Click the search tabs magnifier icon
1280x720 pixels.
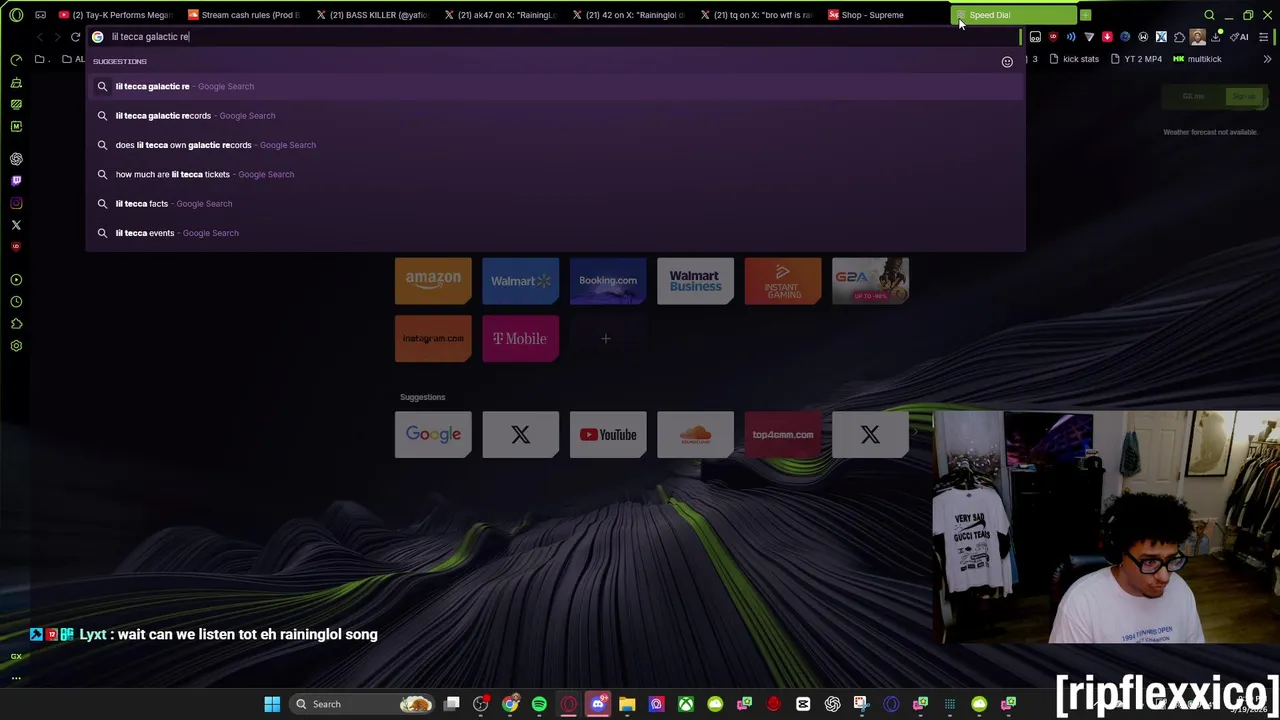(x=1209, y=15)
